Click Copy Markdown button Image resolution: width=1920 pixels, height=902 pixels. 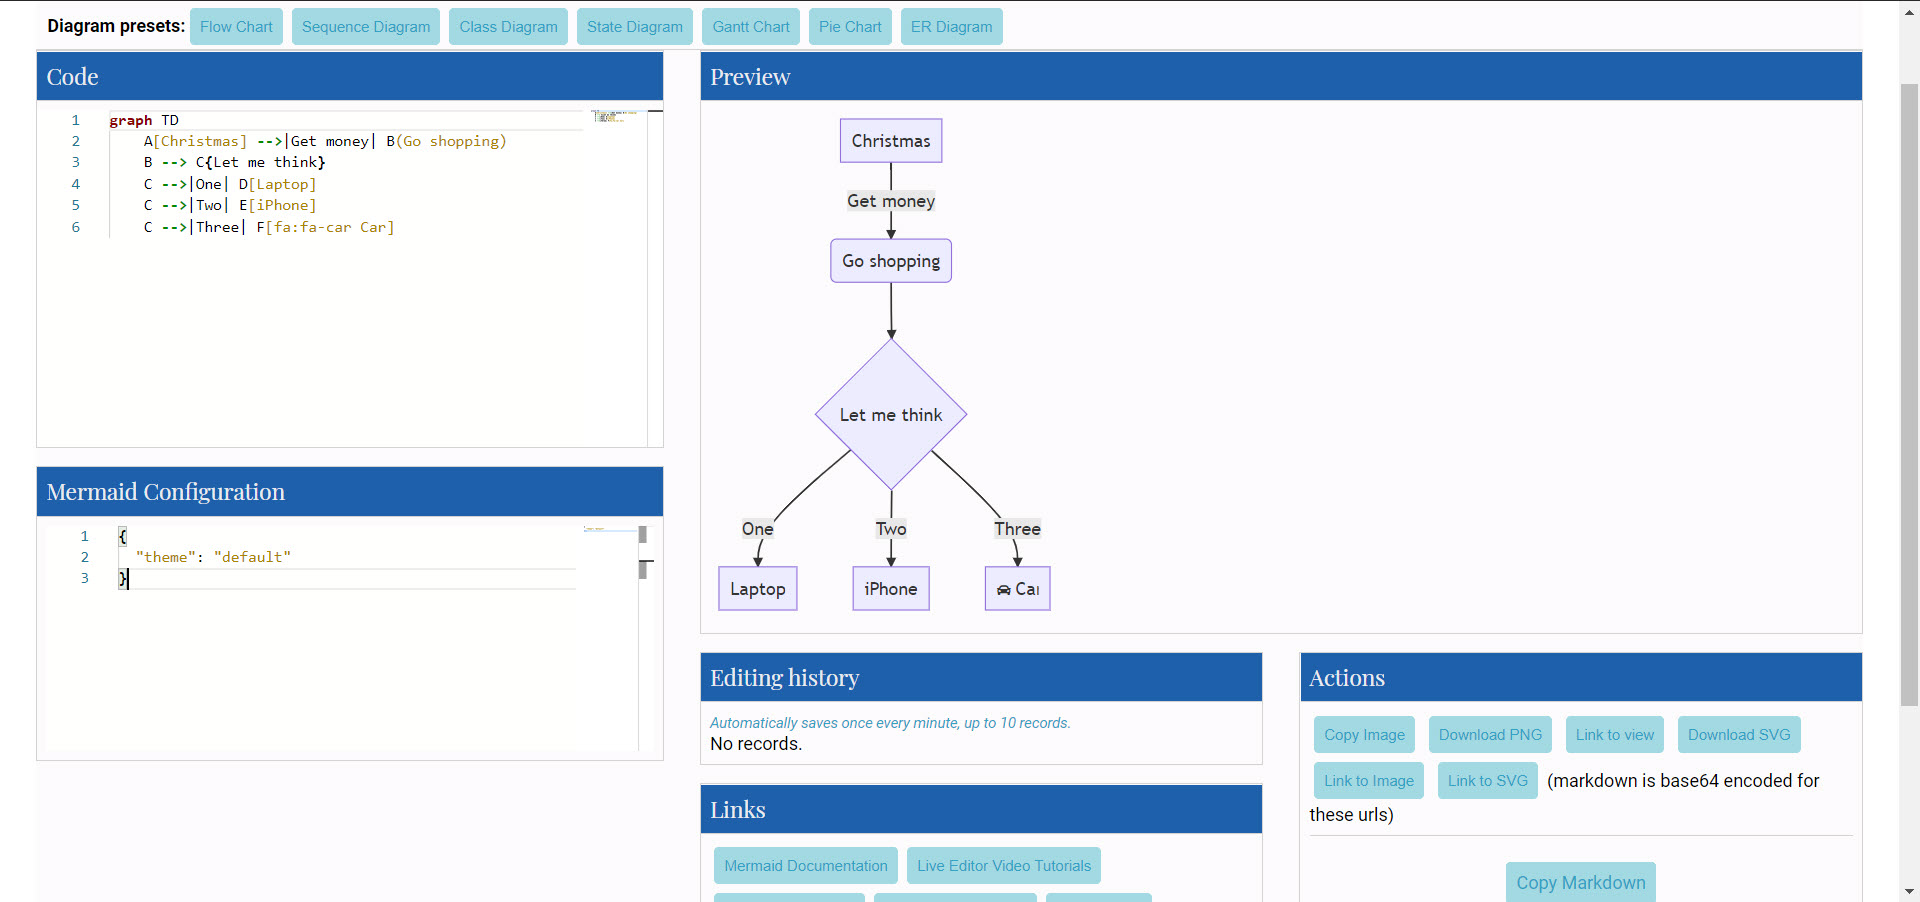(1581, 882)
